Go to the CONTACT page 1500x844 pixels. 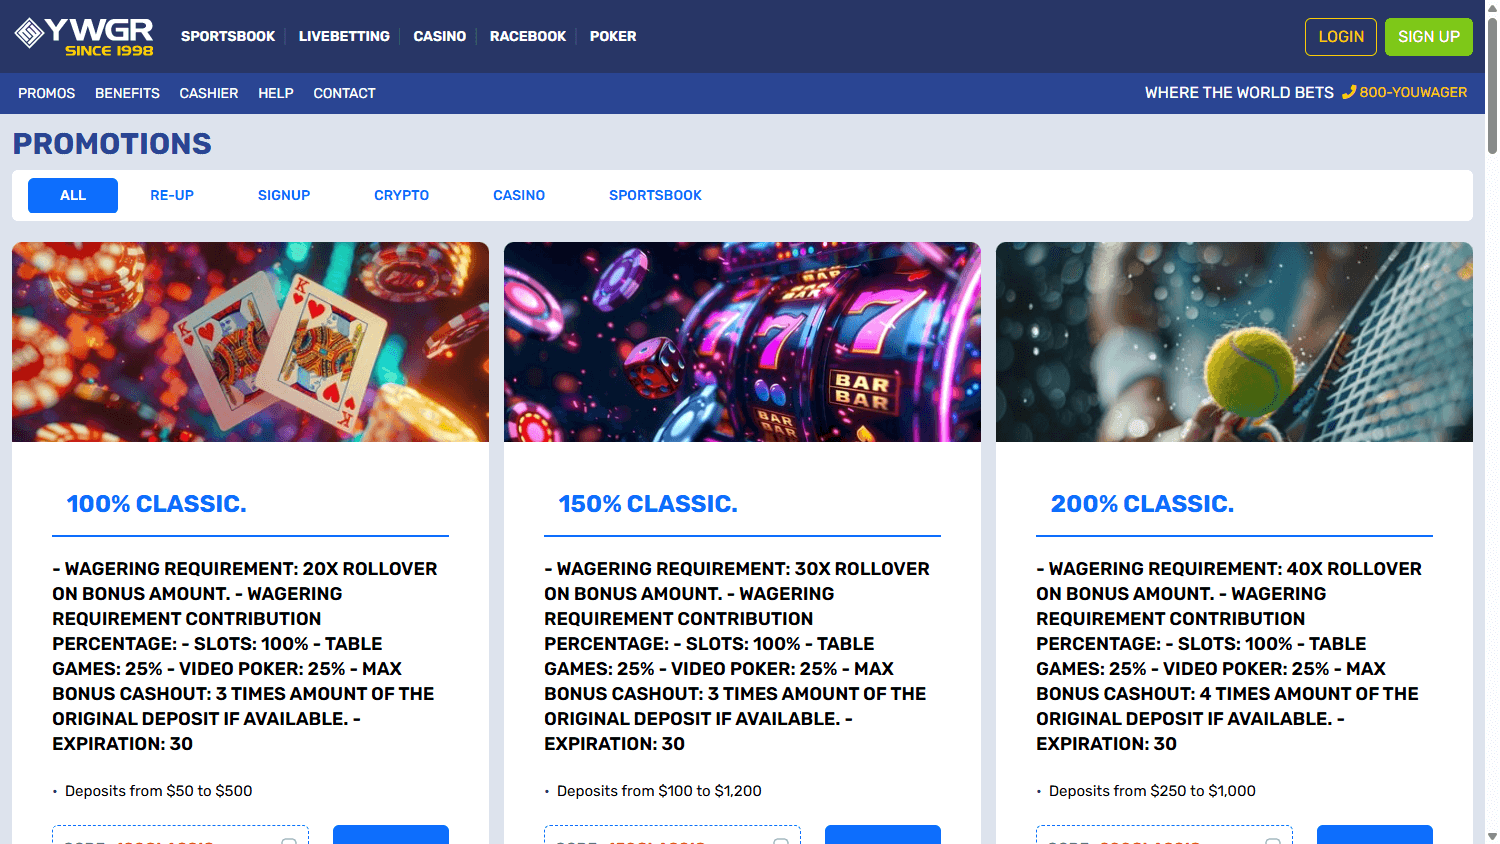point(344,93)
